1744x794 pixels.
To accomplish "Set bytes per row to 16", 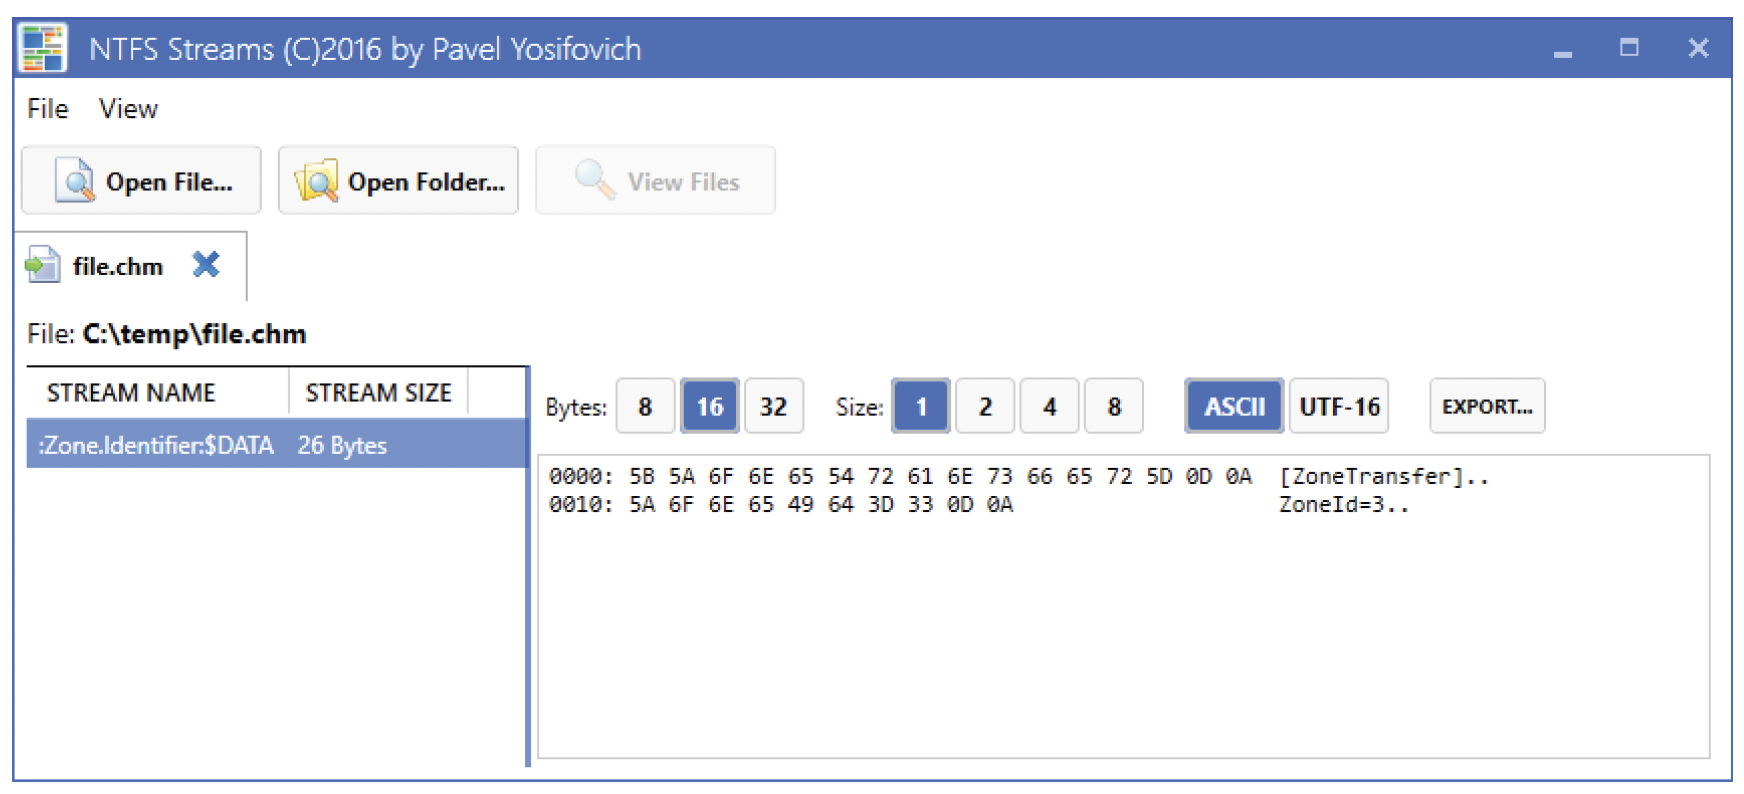I will [x=709, y=406].
